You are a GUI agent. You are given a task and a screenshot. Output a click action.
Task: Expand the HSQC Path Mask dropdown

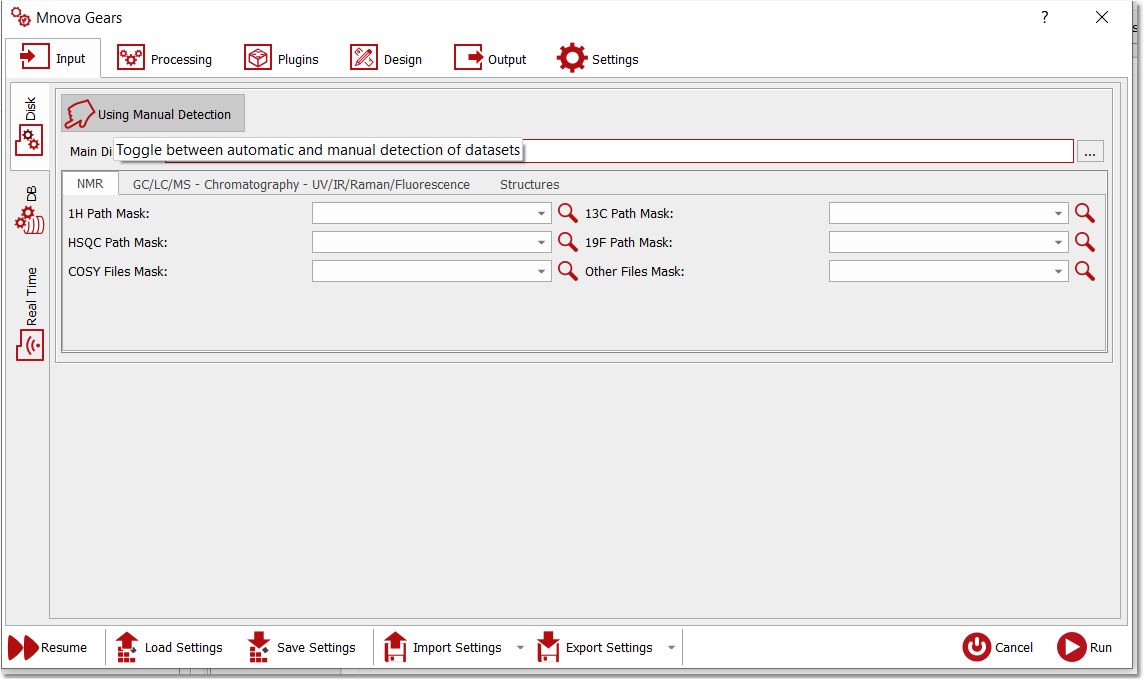click(541, 242)
